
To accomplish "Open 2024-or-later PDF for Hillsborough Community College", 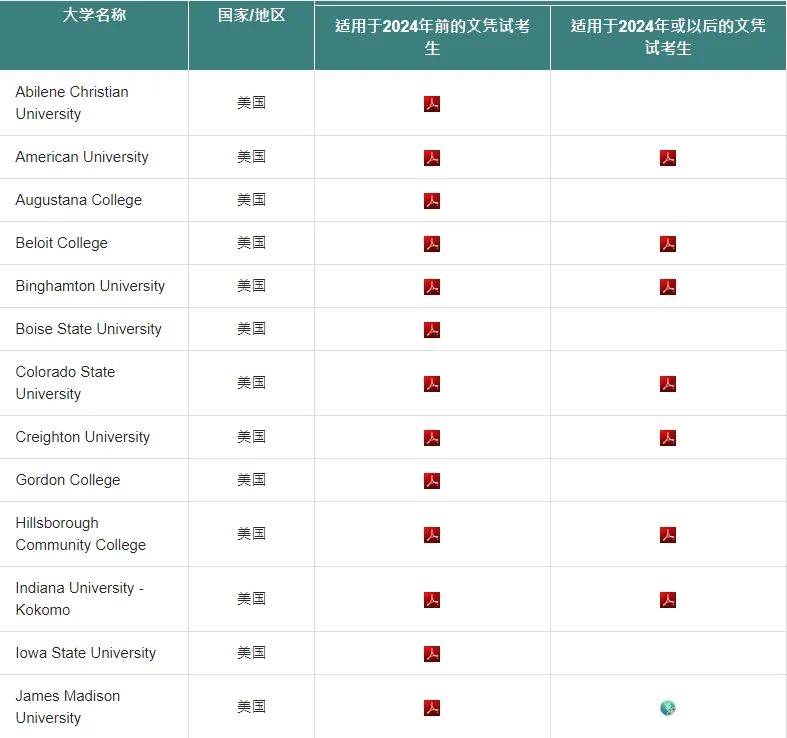I will click(668, 535).
